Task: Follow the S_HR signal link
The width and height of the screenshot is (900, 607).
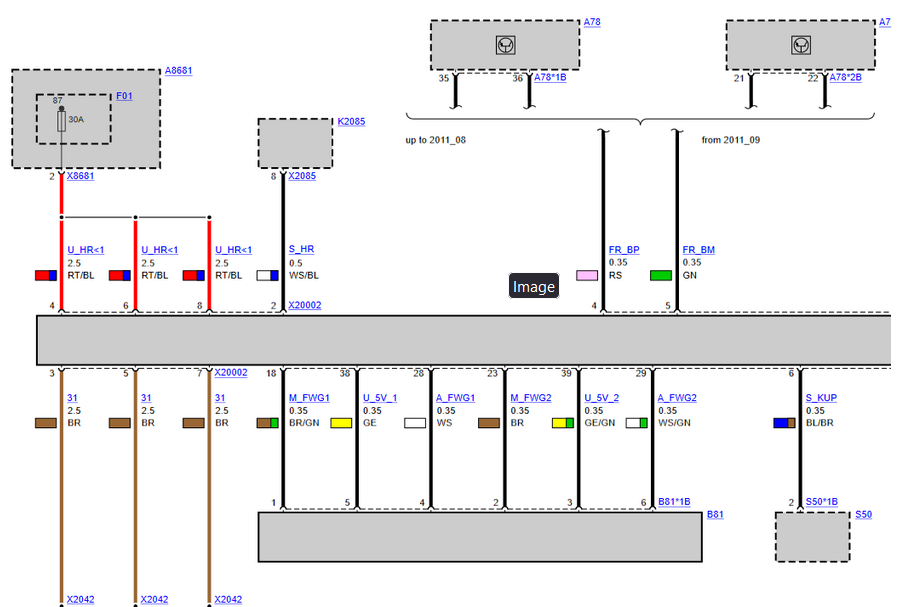Action: pyautogui.click(x=301, y=250)
